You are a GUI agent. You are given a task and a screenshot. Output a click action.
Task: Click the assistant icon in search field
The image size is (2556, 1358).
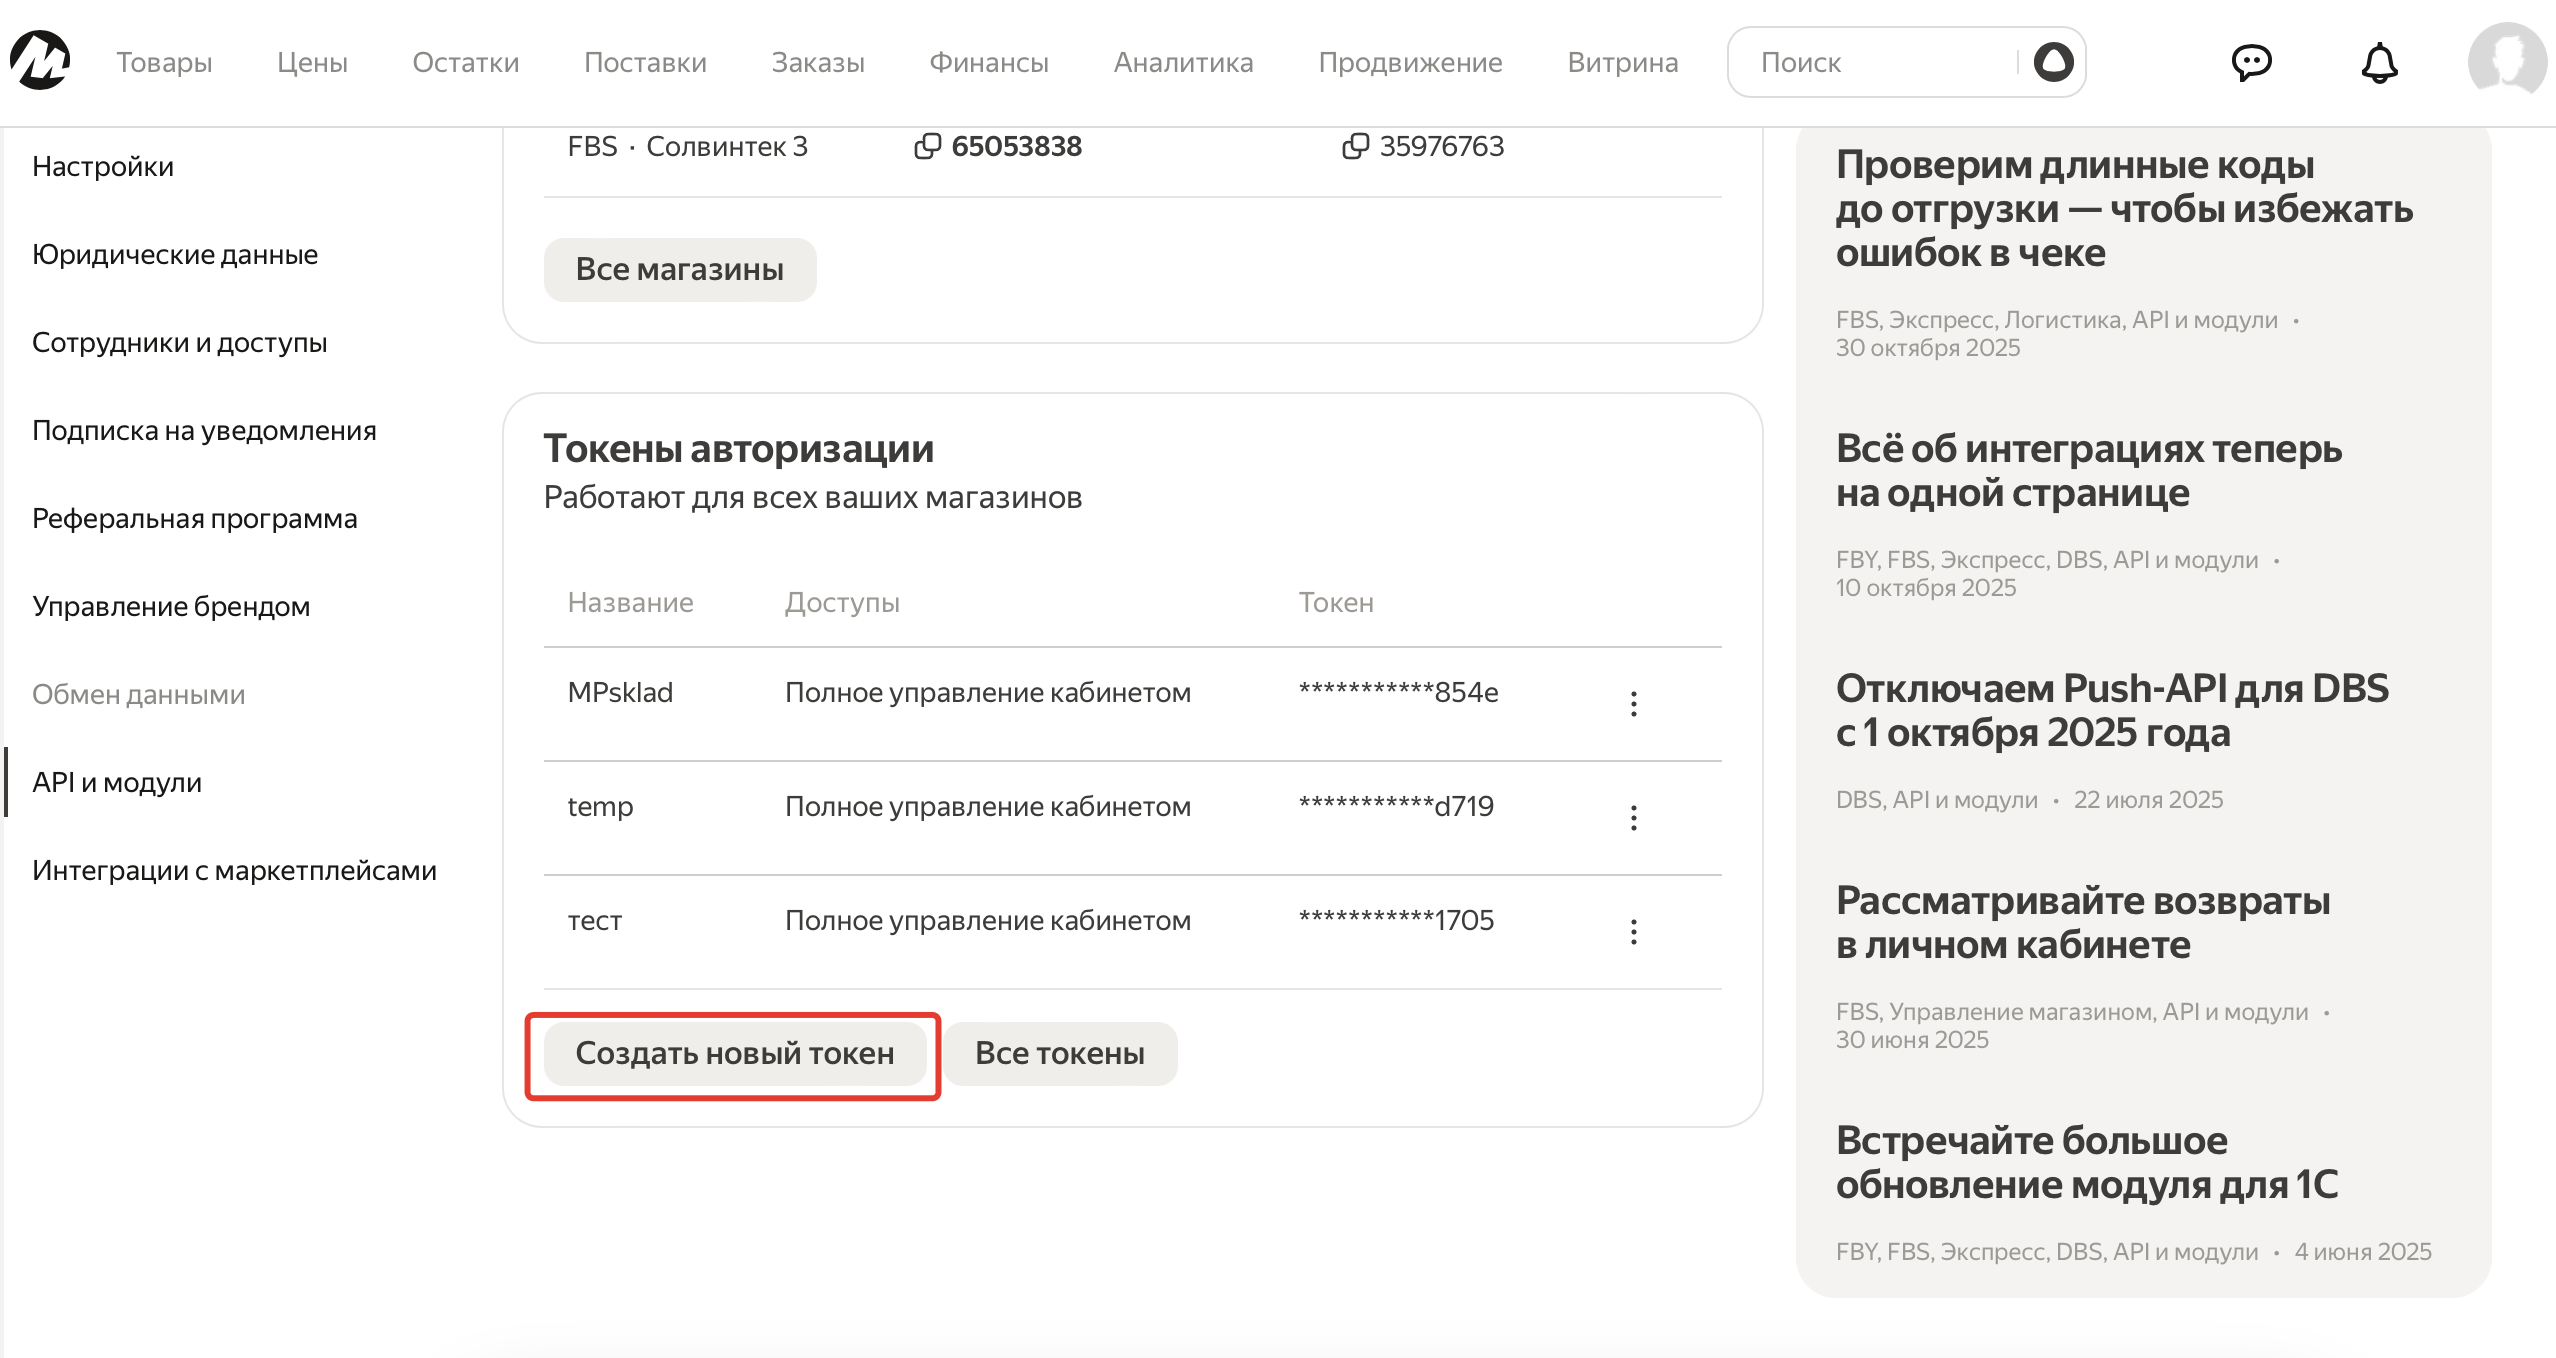(2053, 62)
